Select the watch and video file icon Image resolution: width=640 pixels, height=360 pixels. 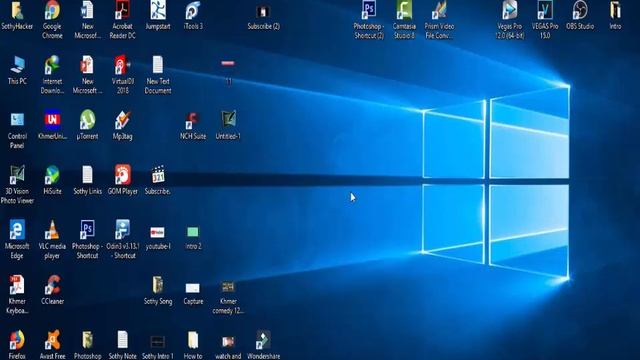click(228, 342)
